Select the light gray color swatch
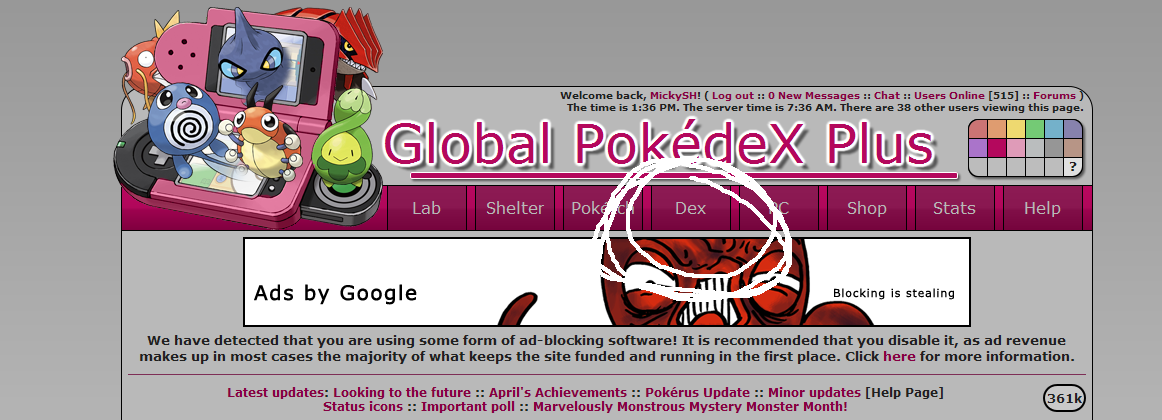The width and height of the screenshot is (1162, 420). [x=1035, y=148]
